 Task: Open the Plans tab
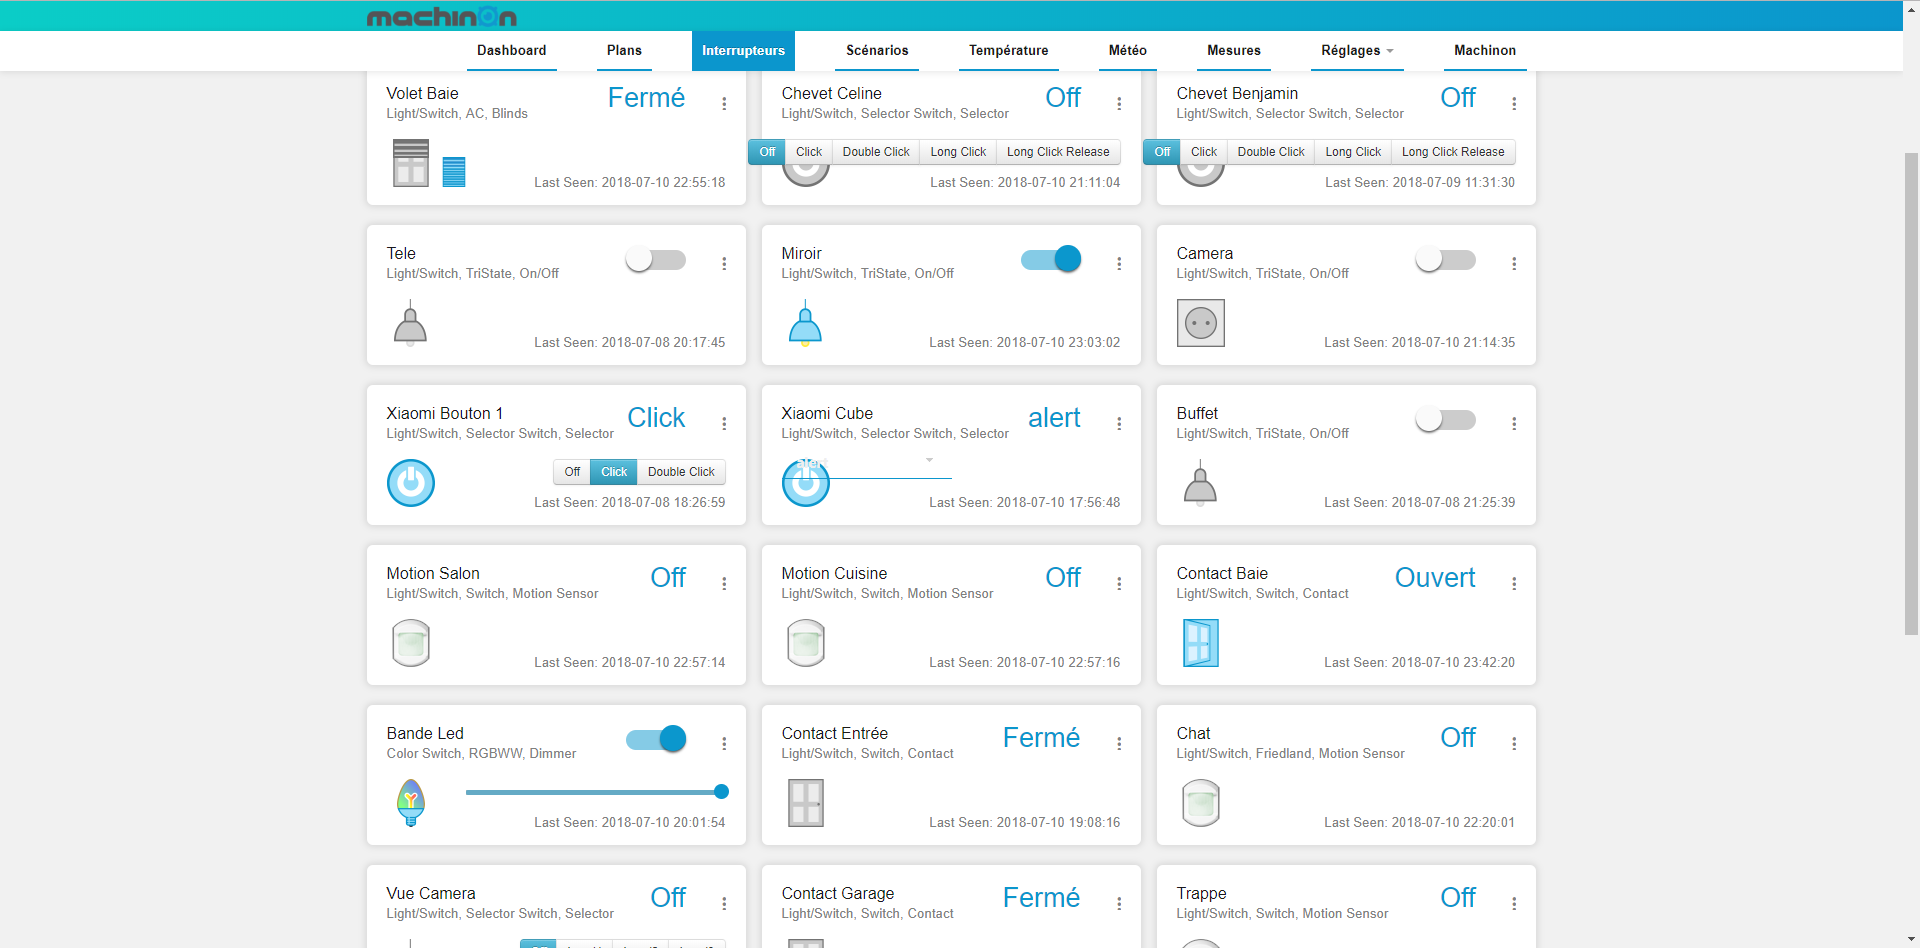point(624,51)
